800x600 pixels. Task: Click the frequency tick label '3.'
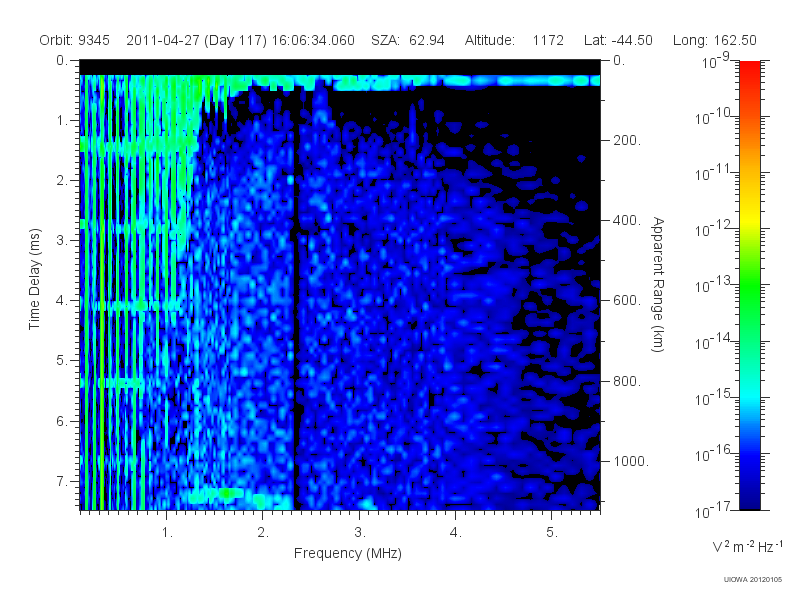point(360,533)
